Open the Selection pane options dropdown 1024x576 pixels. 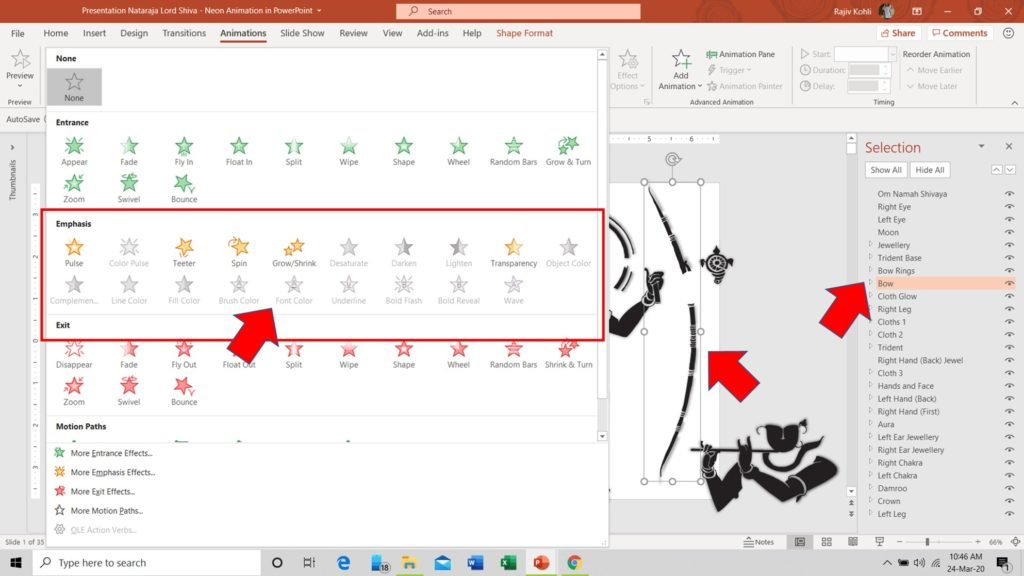pyautogui.click(x=981, y=146)
